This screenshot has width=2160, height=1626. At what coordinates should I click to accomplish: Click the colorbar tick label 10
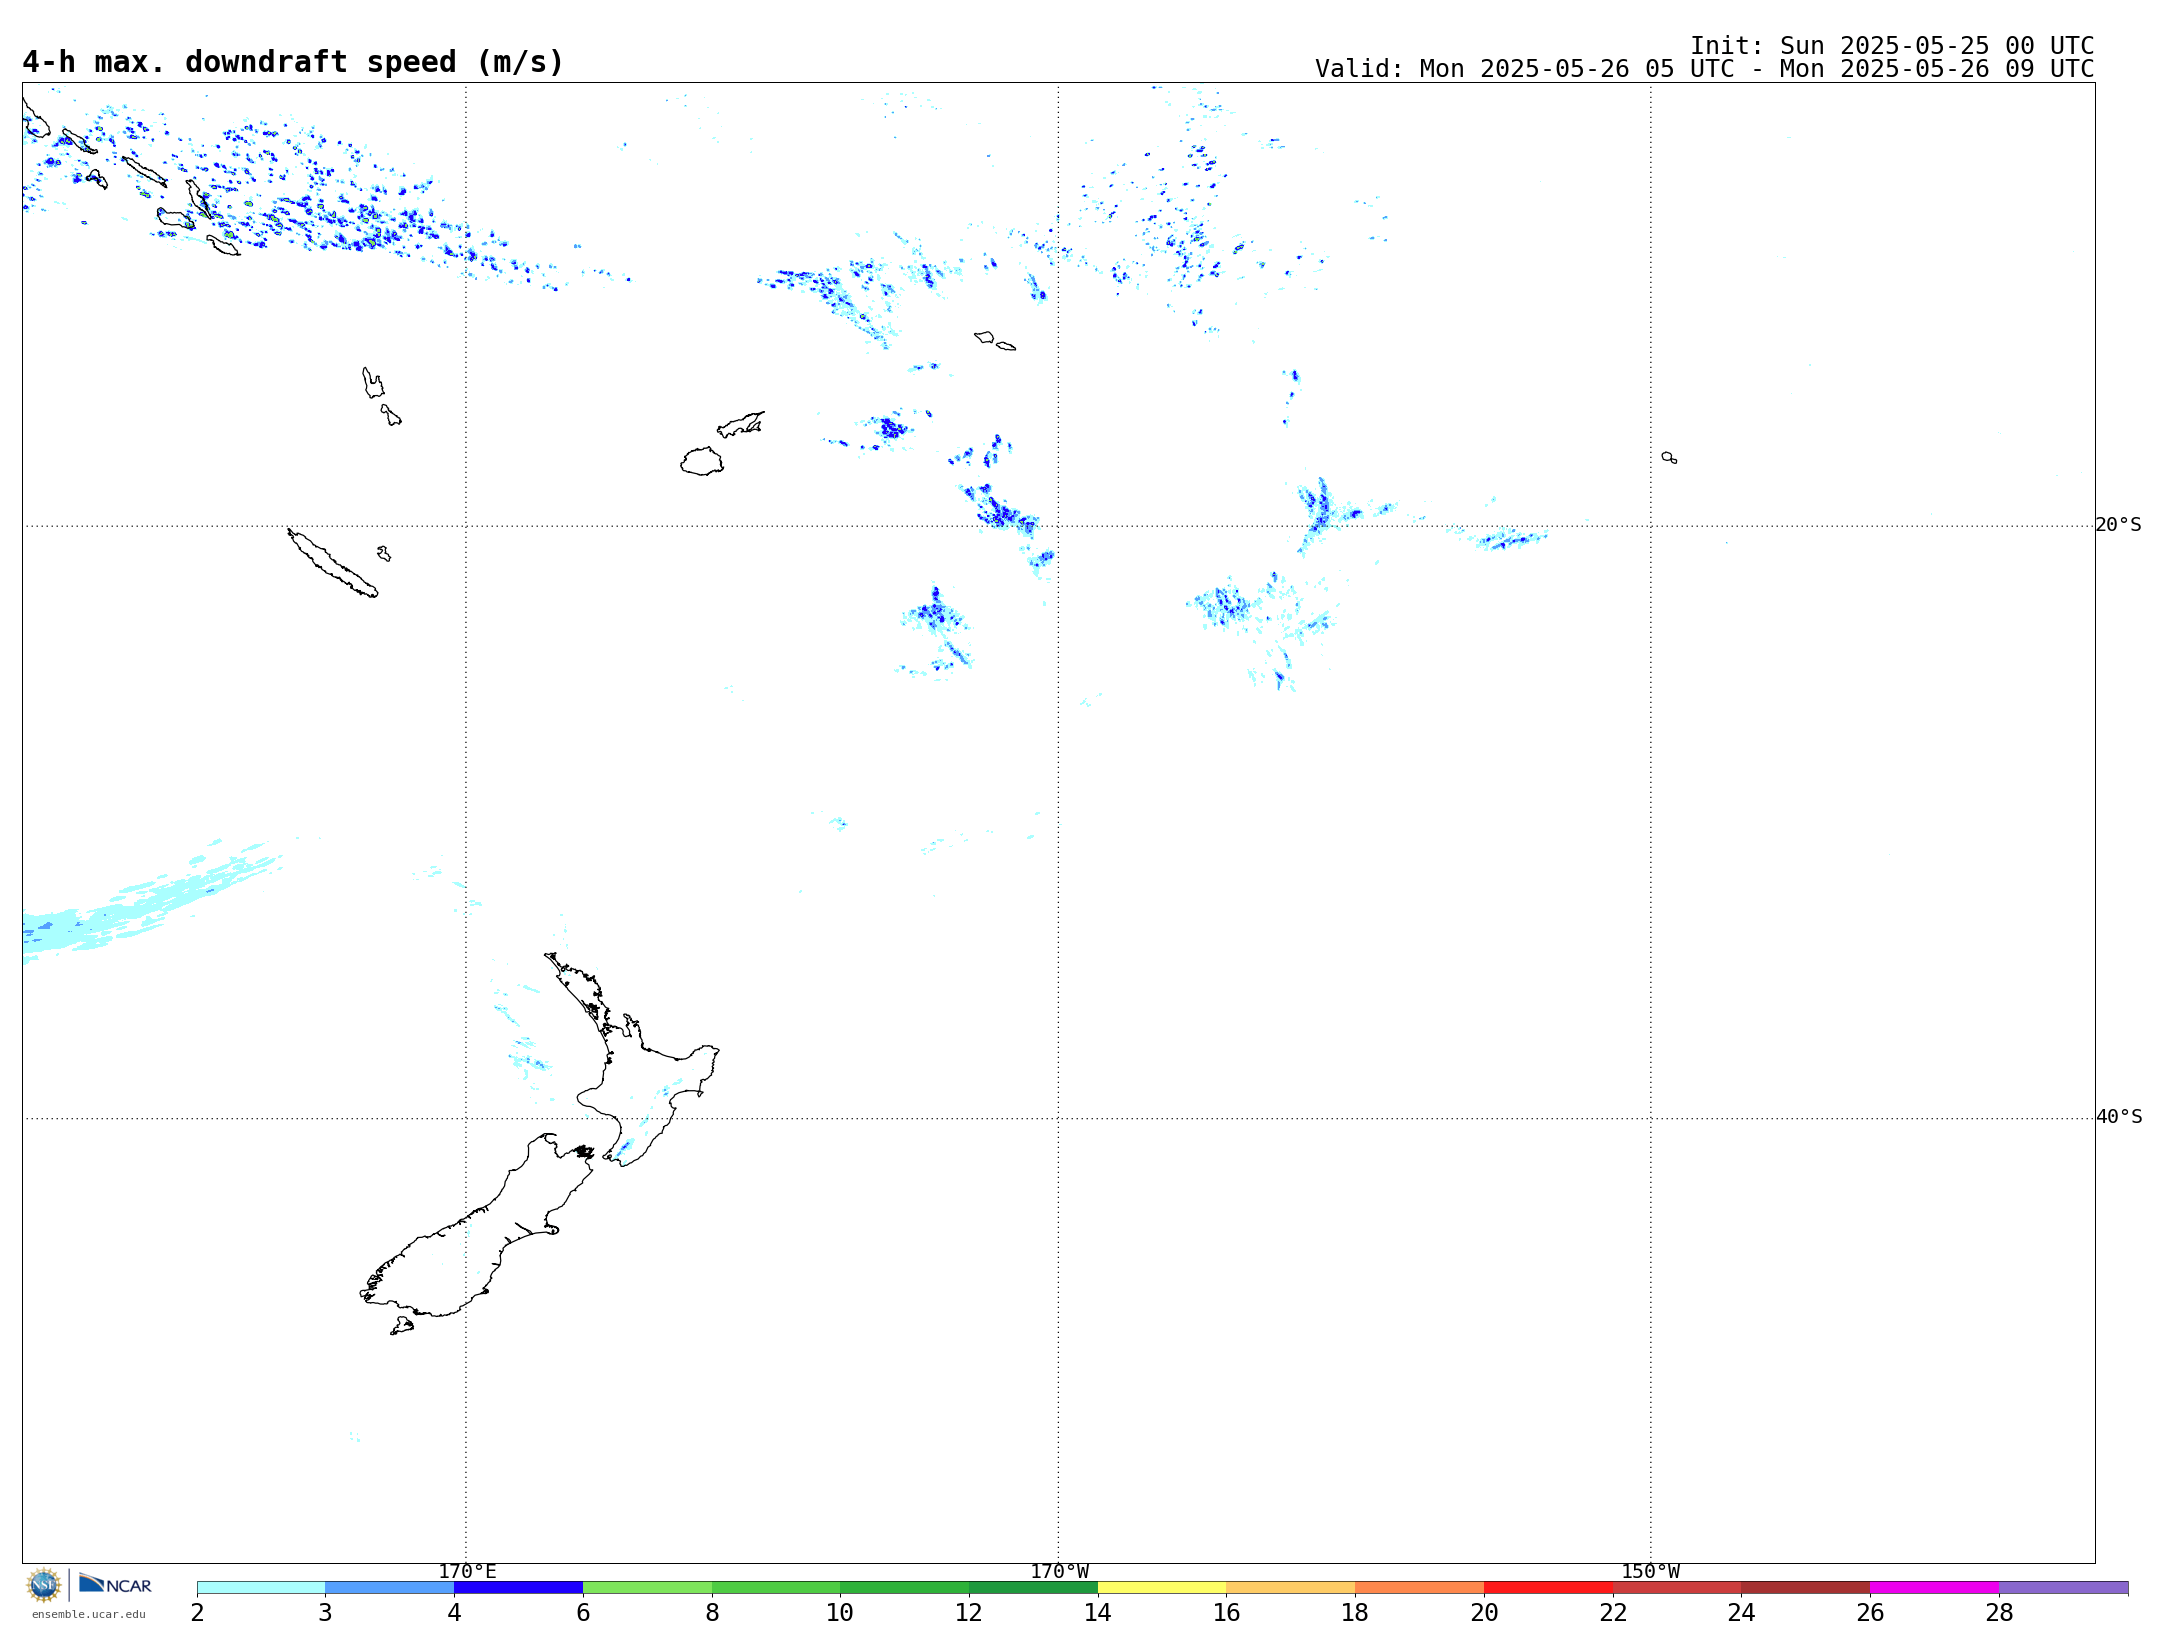click(840, 1612)
